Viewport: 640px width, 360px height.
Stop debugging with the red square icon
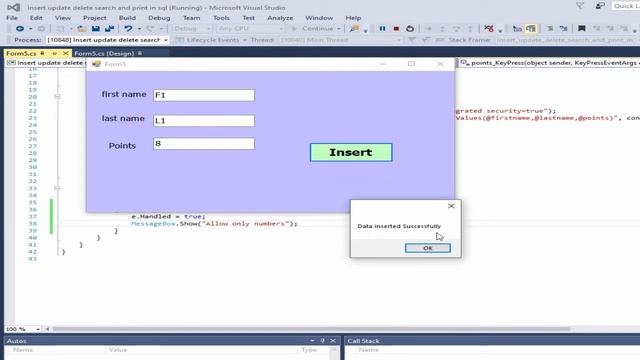[396, 29]
